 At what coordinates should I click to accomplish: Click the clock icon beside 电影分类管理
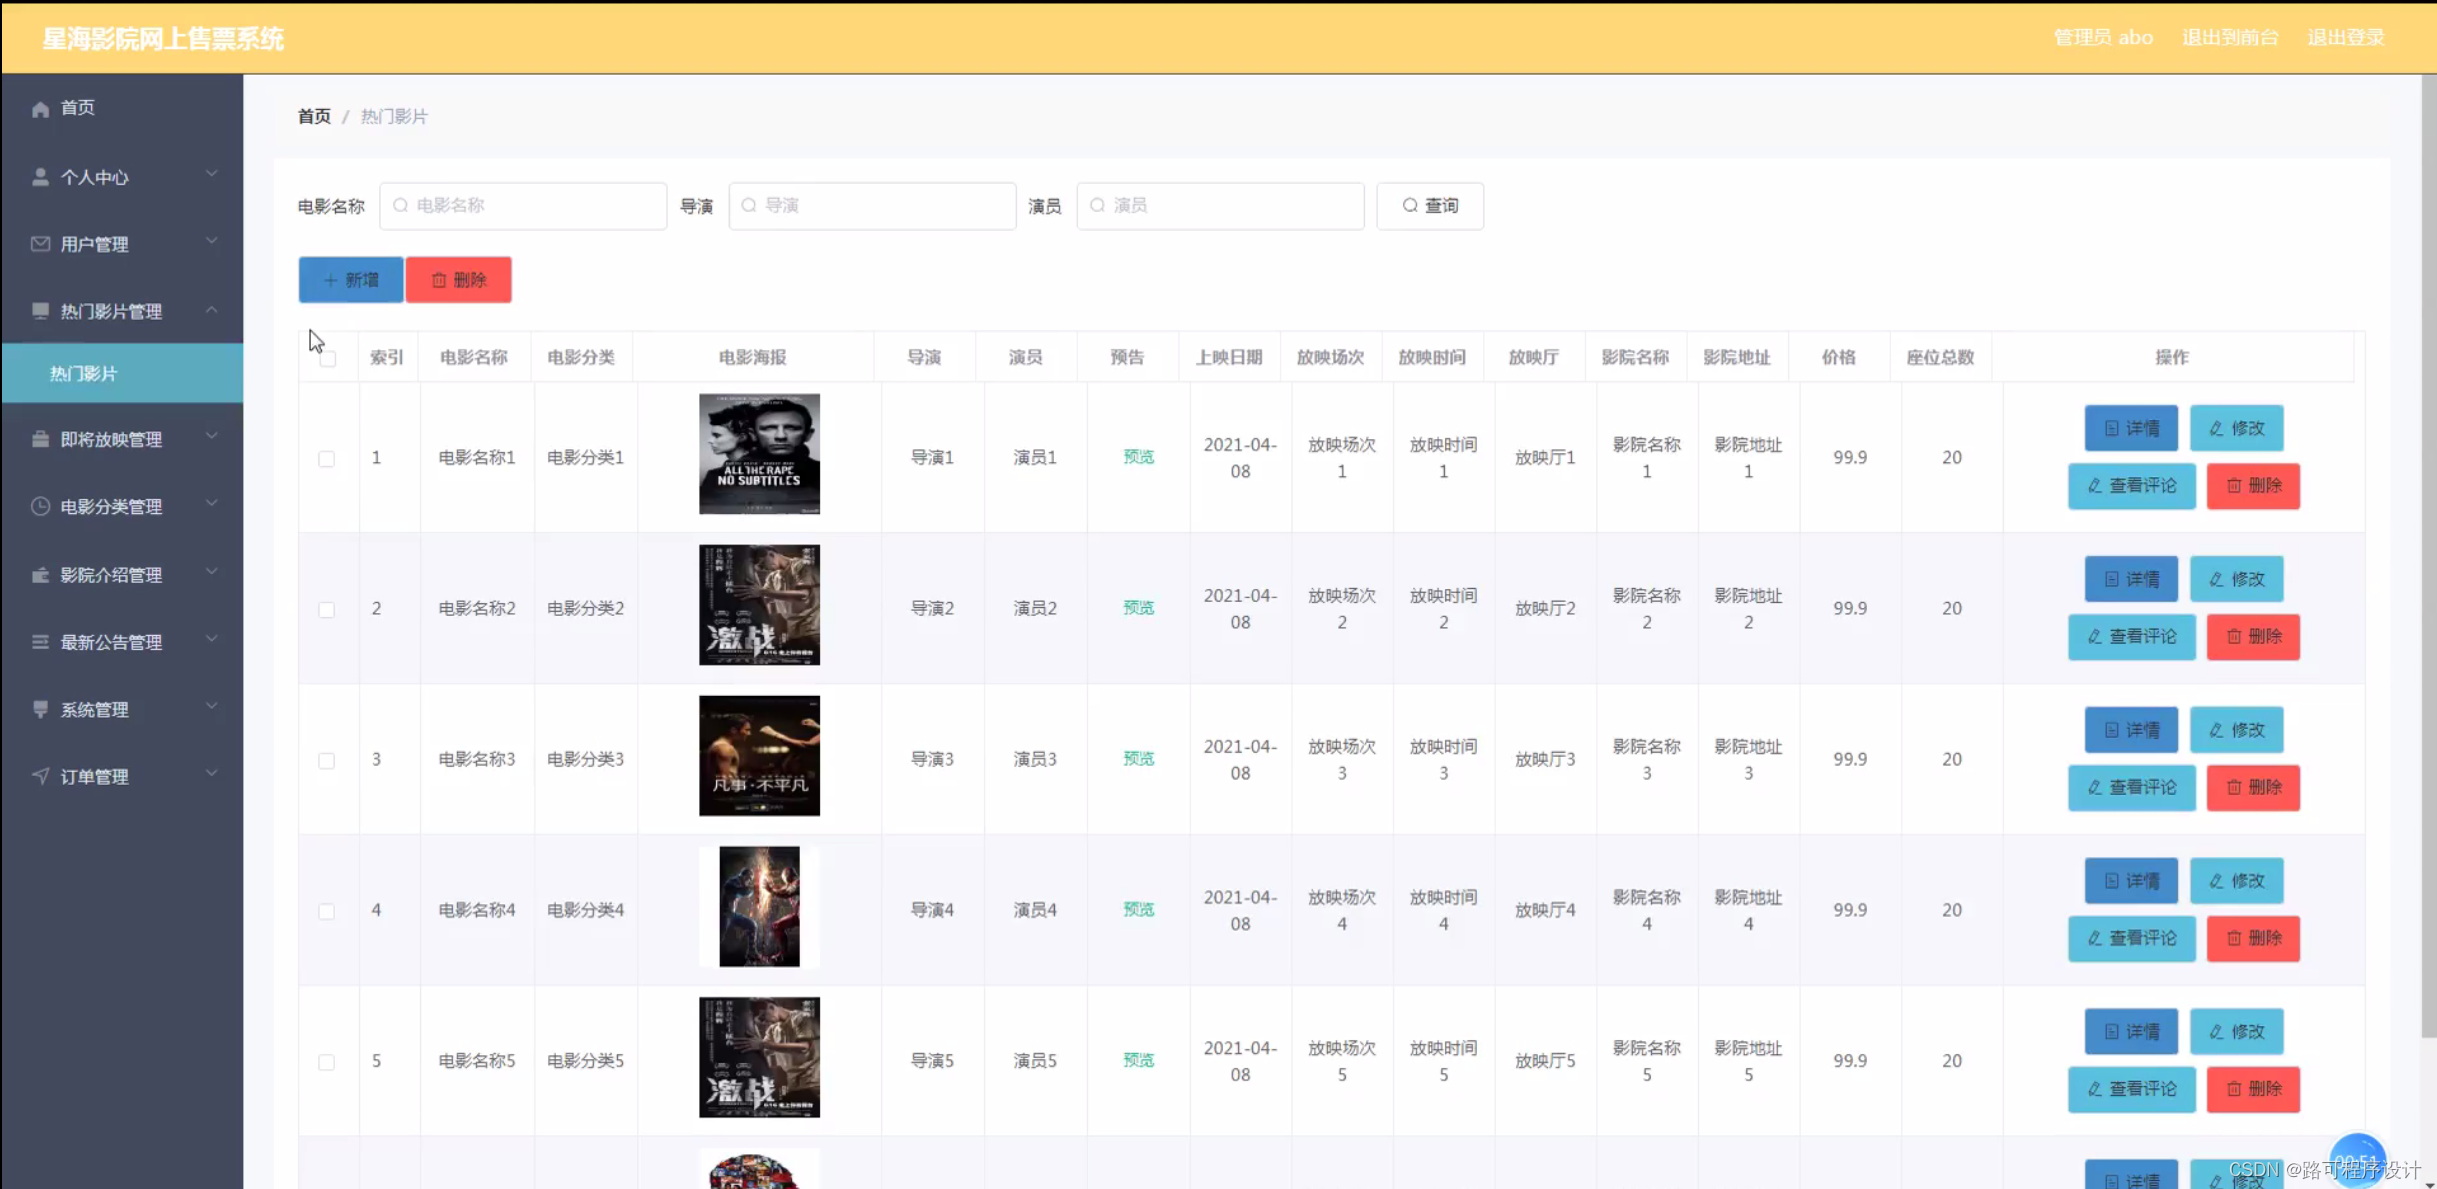[40, 506]
